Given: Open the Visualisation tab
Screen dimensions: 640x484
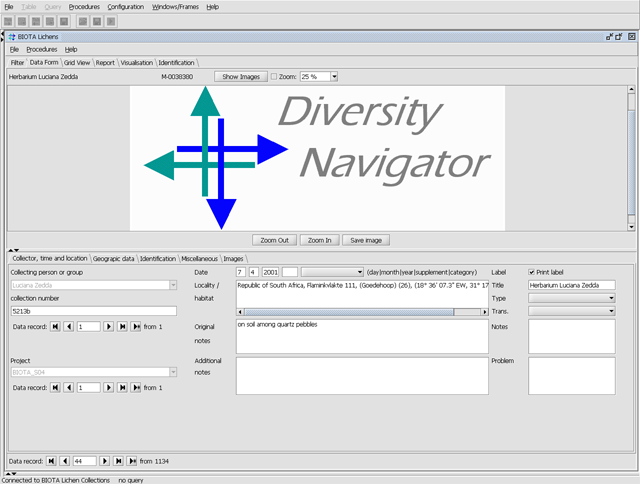Looking at the screenshot, I should point(136,62).
